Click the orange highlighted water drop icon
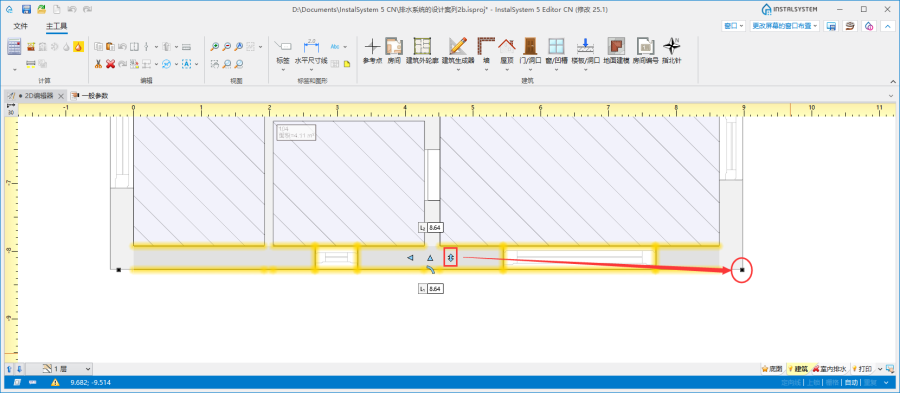Screen dimensions: 900x393 pyautogui.click(x=79, y=46)
